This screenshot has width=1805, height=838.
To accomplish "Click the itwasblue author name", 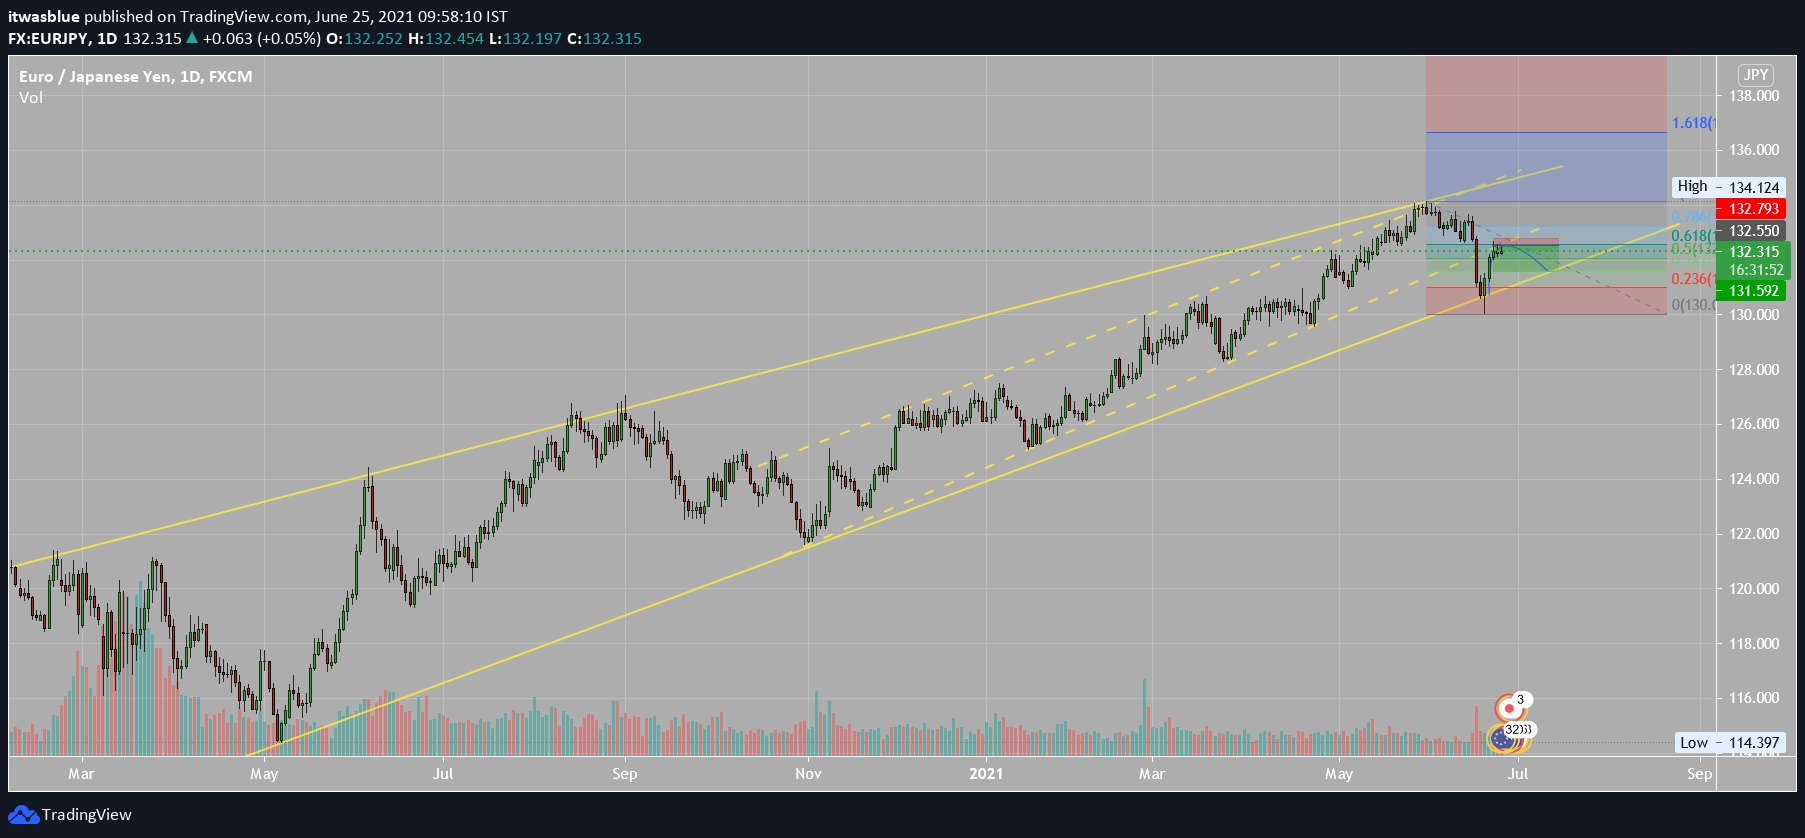I will coord(44,17).
